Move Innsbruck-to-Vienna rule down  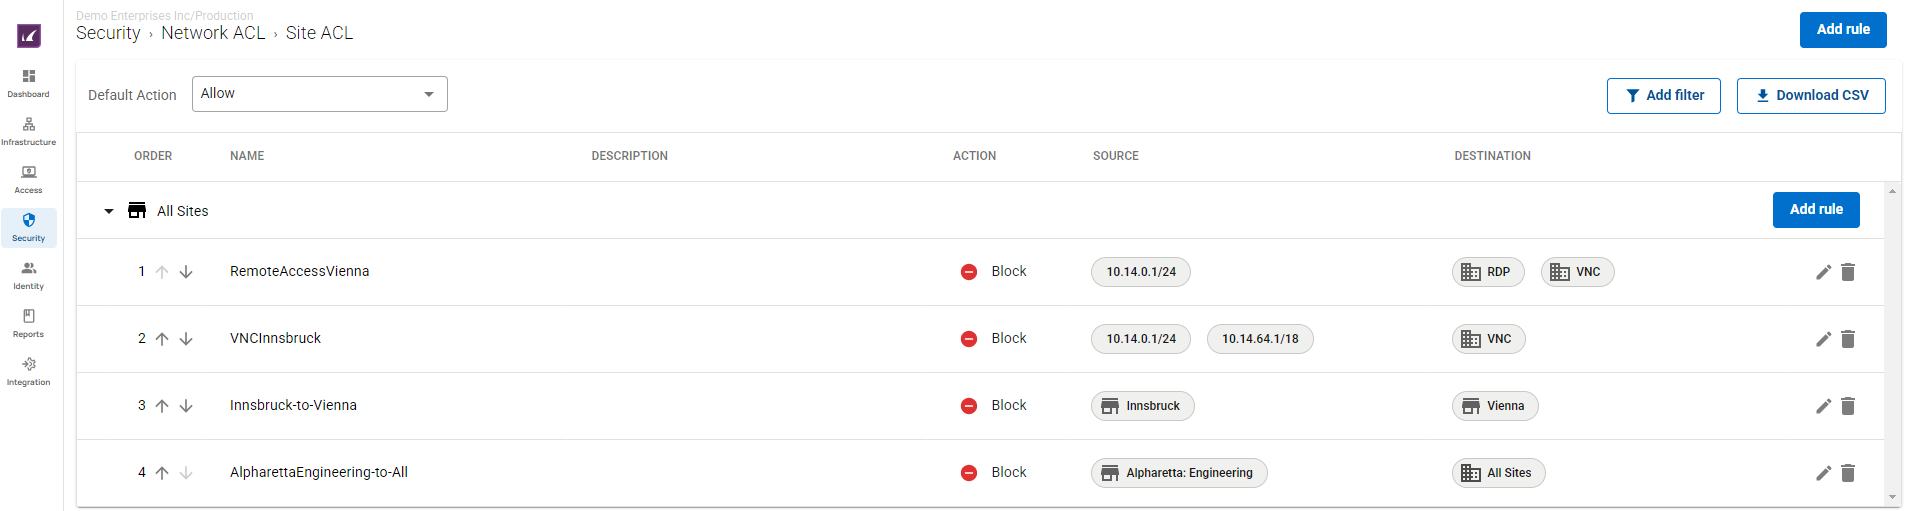click(186, 406)
